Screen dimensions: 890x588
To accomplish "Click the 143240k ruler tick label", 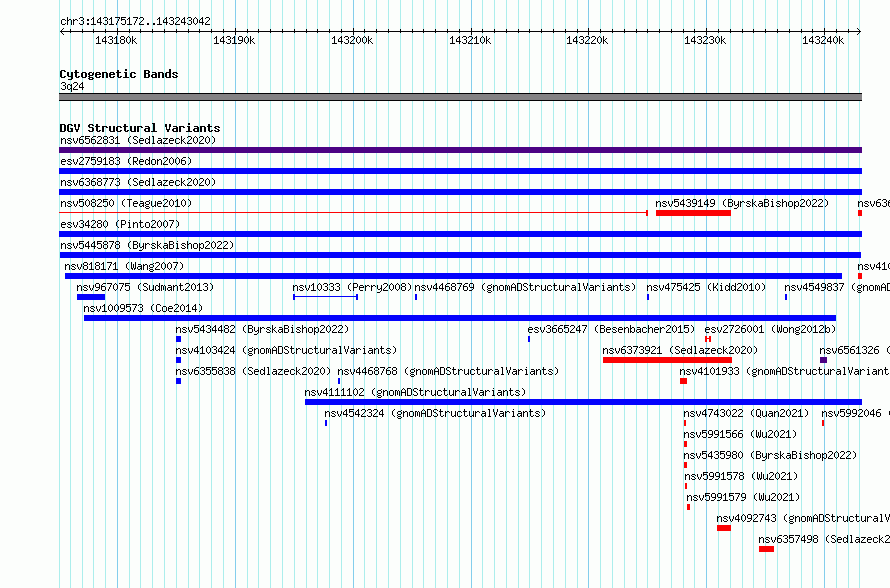I will click(x=822, y=40).
